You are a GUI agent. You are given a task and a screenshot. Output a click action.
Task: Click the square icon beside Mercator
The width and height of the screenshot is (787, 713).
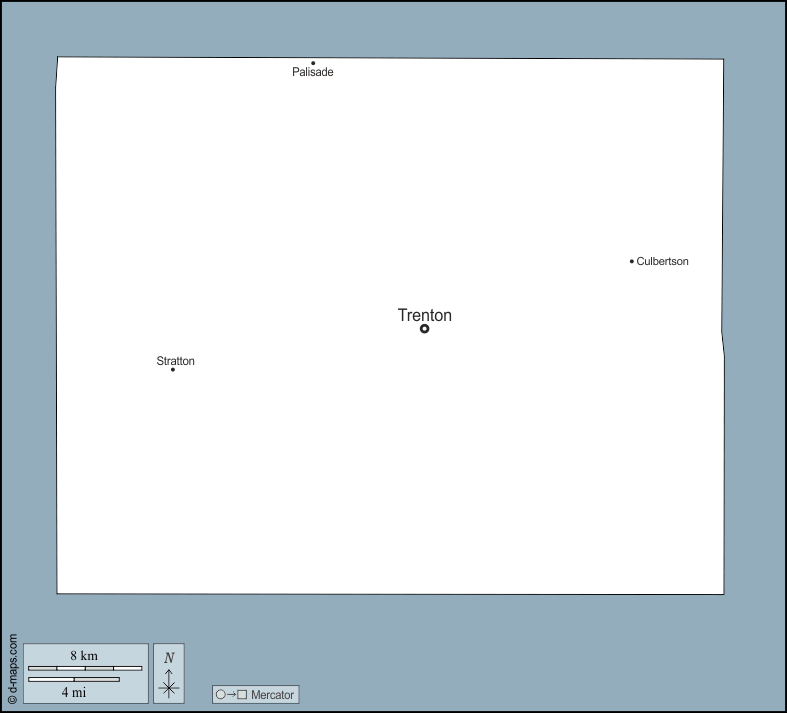(x=242, y=694)
